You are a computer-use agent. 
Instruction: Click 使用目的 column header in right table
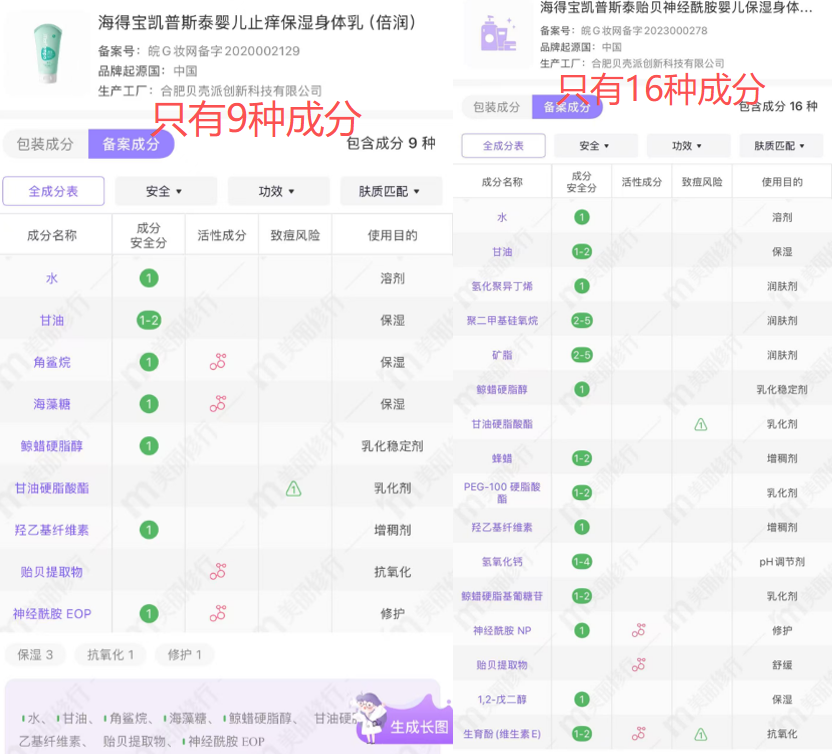tap(782, 182)
